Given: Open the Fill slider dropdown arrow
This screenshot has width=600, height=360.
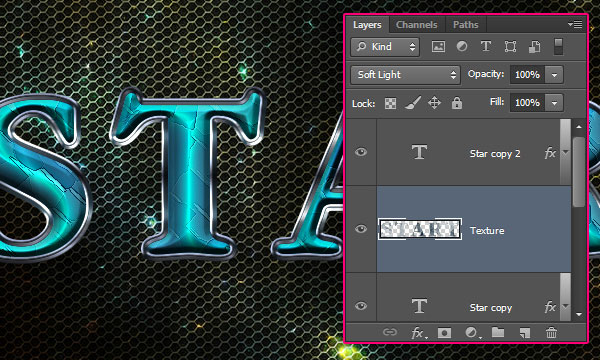Looking at the screenshot, I should [554, 103].
